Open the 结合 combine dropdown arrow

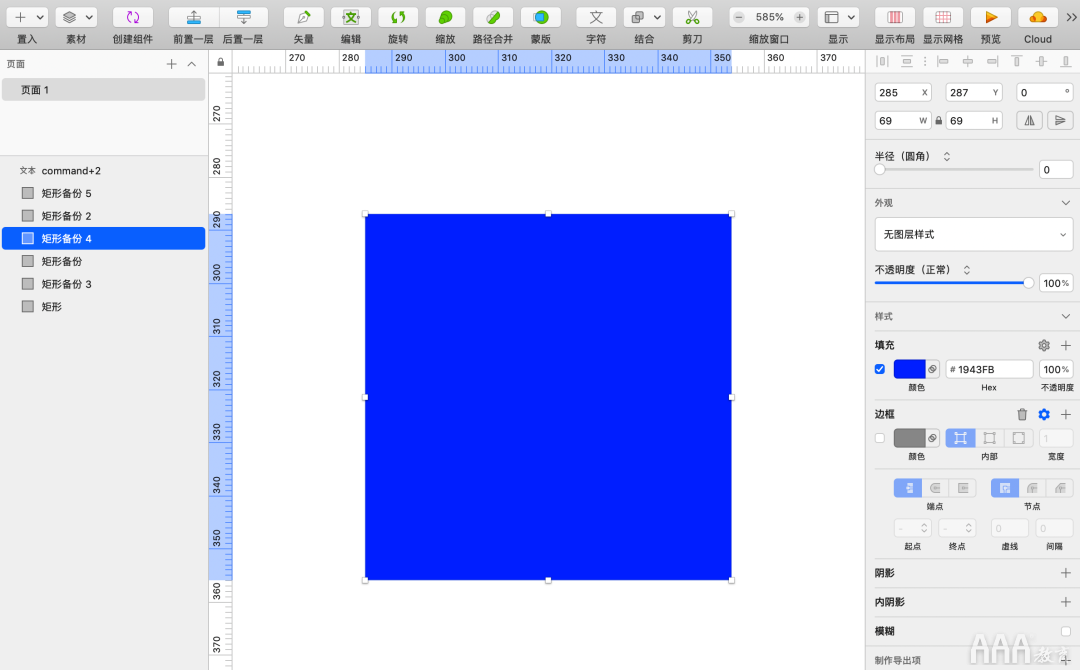[658, 17]
